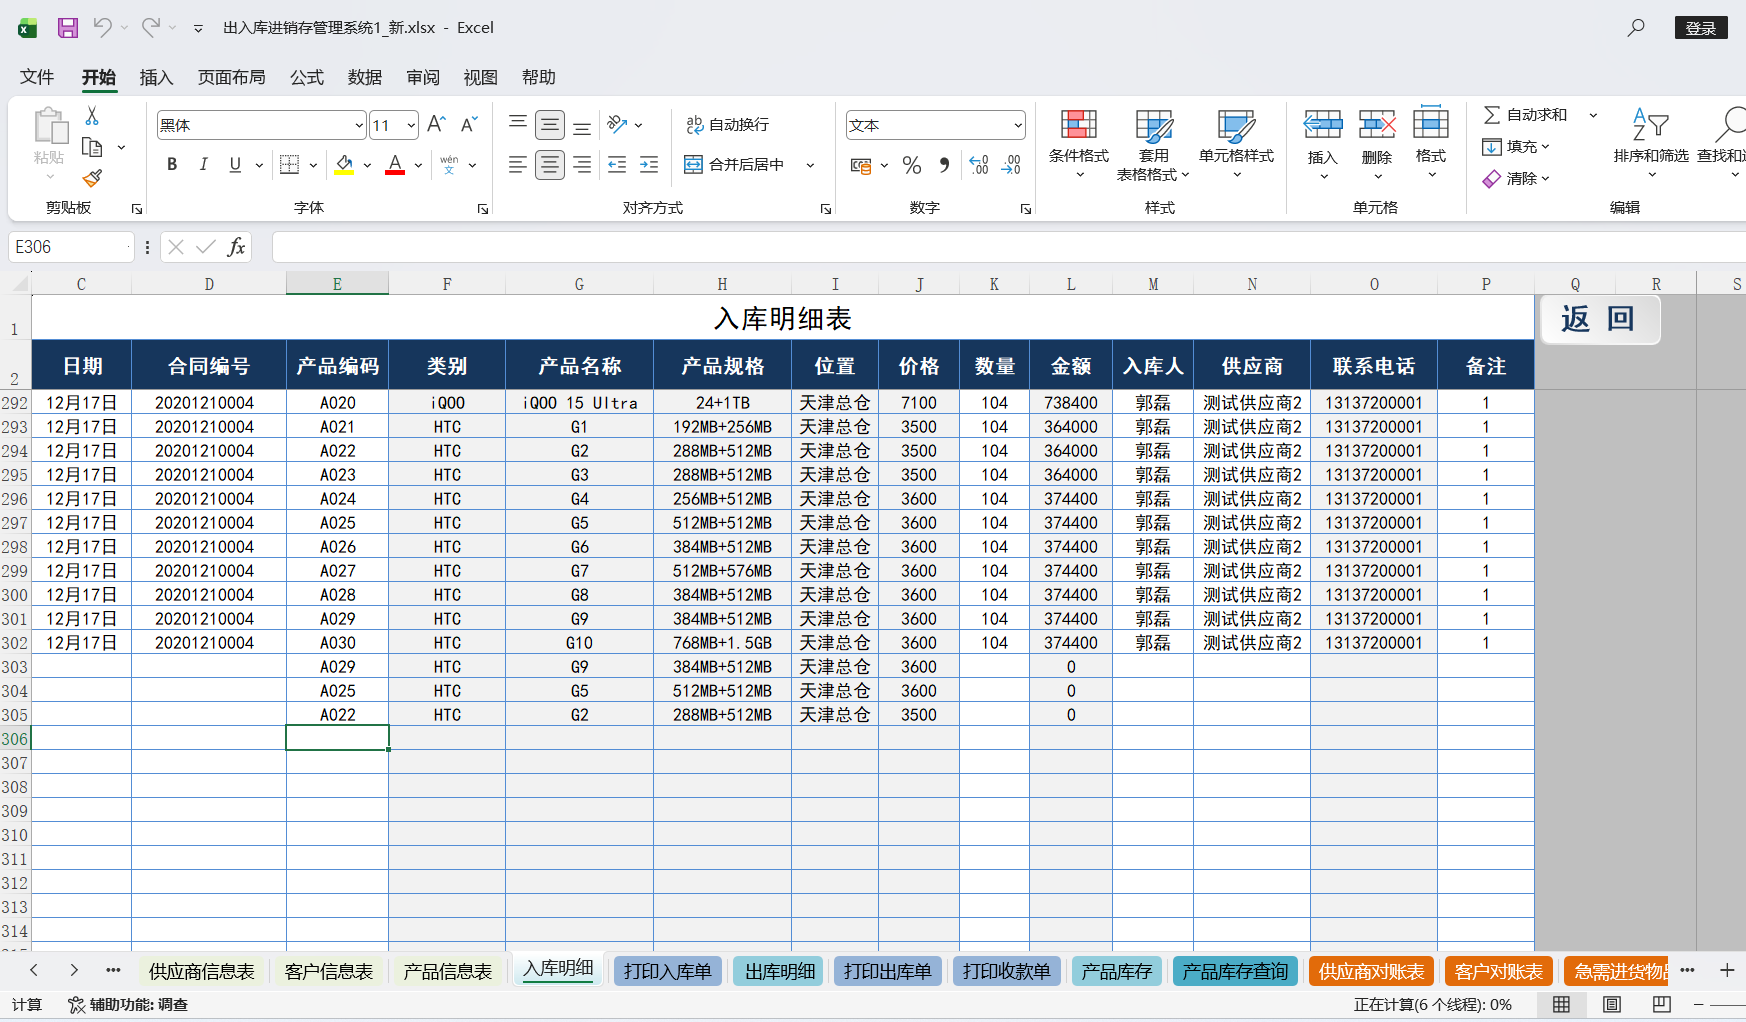Toggle Italic formatting
Image resolution: width=1746 pixels, height=1022 pixels.
(203, 165)
